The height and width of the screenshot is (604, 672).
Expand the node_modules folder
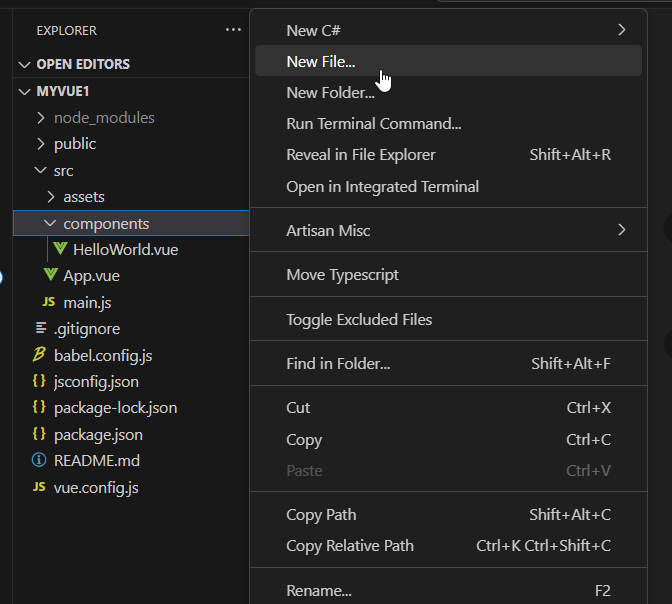pyautogui.click(x=41, y=118)
